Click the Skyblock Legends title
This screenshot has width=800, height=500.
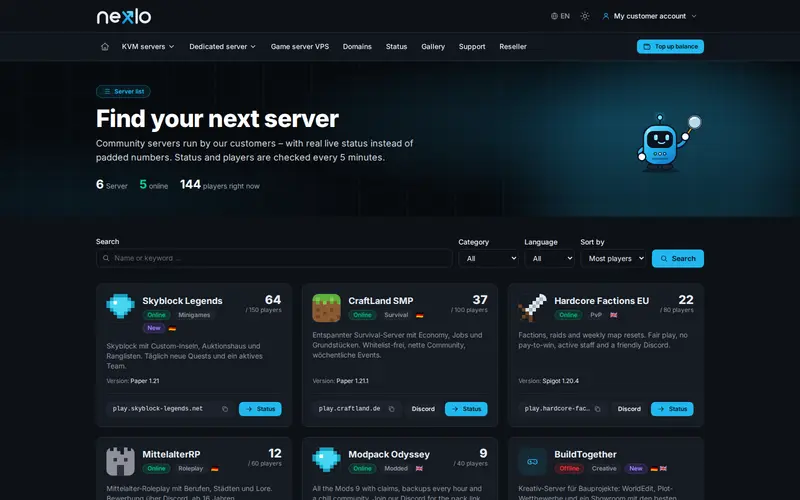coord(182,301)
